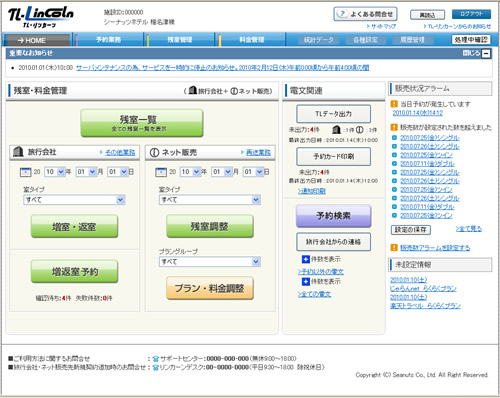Viewport: 500px width, 398px height.
Task: Open the calendar icon in the ネット販売 panel
Action: 161,172
